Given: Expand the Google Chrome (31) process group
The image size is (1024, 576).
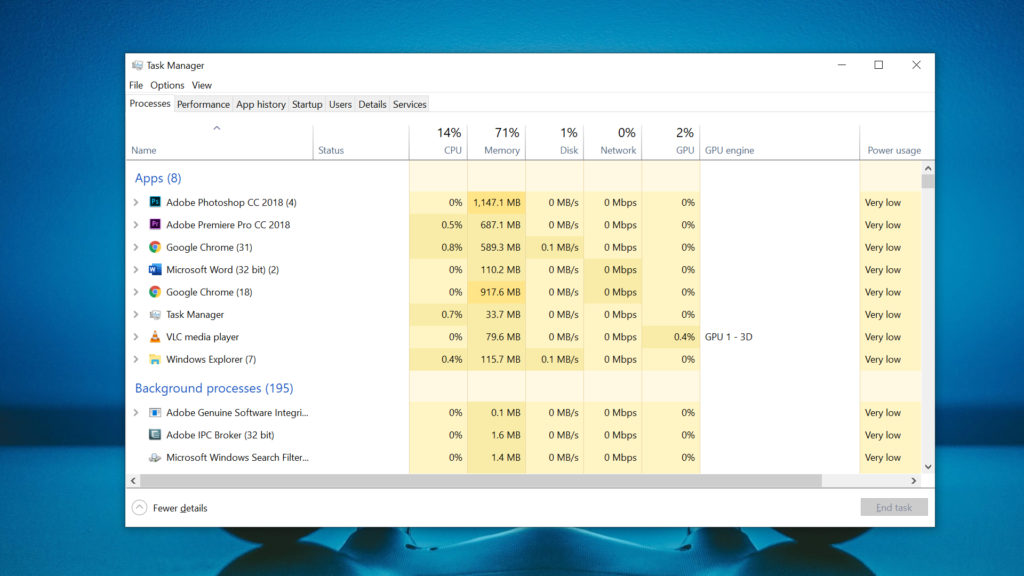Looking at the screenshot, I should (x=136, y=247).
